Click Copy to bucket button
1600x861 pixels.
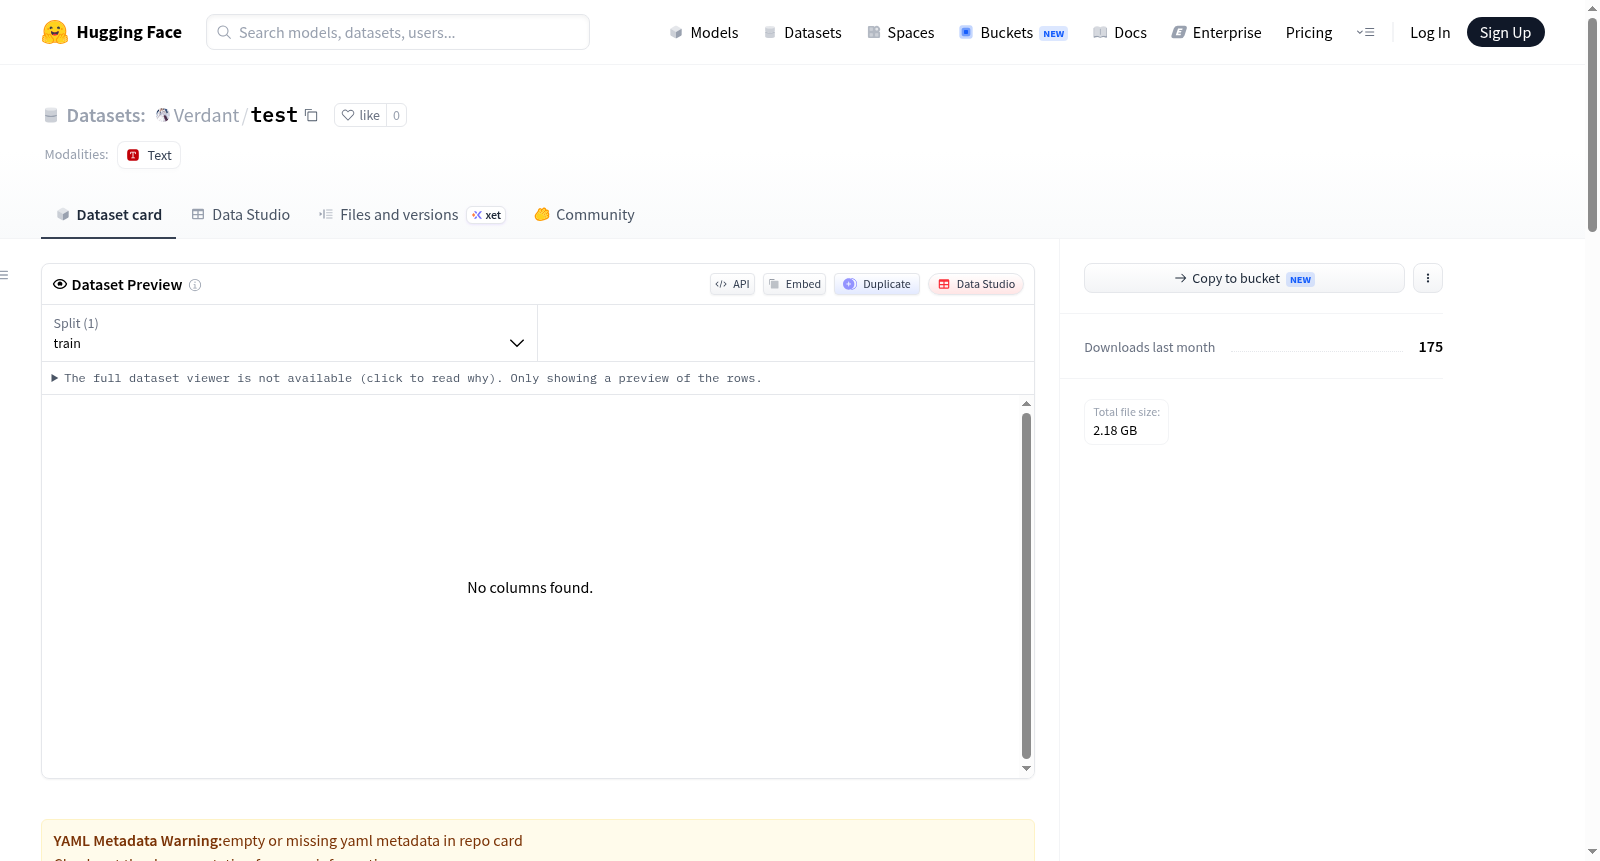point(1244,278)
